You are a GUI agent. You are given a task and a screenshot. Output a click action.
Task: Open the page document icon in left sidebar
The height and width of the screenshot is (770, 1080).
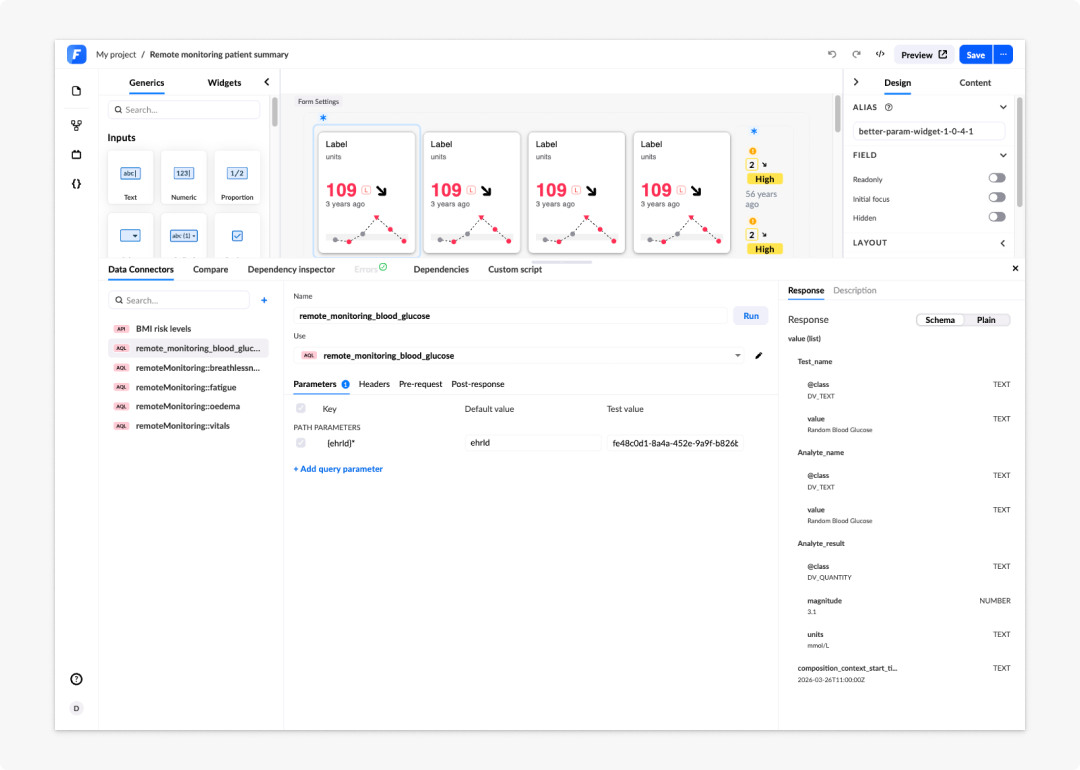point(76,91)
